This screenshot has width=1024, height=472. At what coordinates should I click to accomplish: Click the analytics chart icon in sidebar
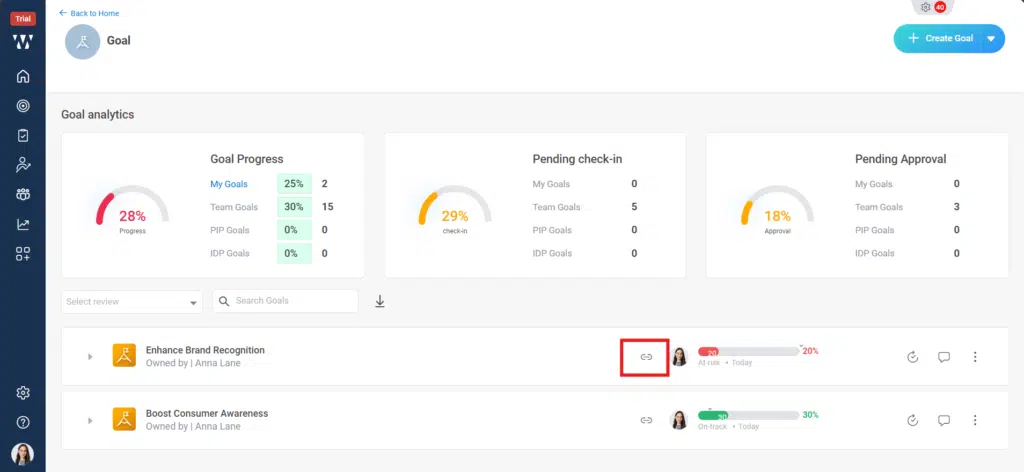pyautogui.click(x=22, y=224)
